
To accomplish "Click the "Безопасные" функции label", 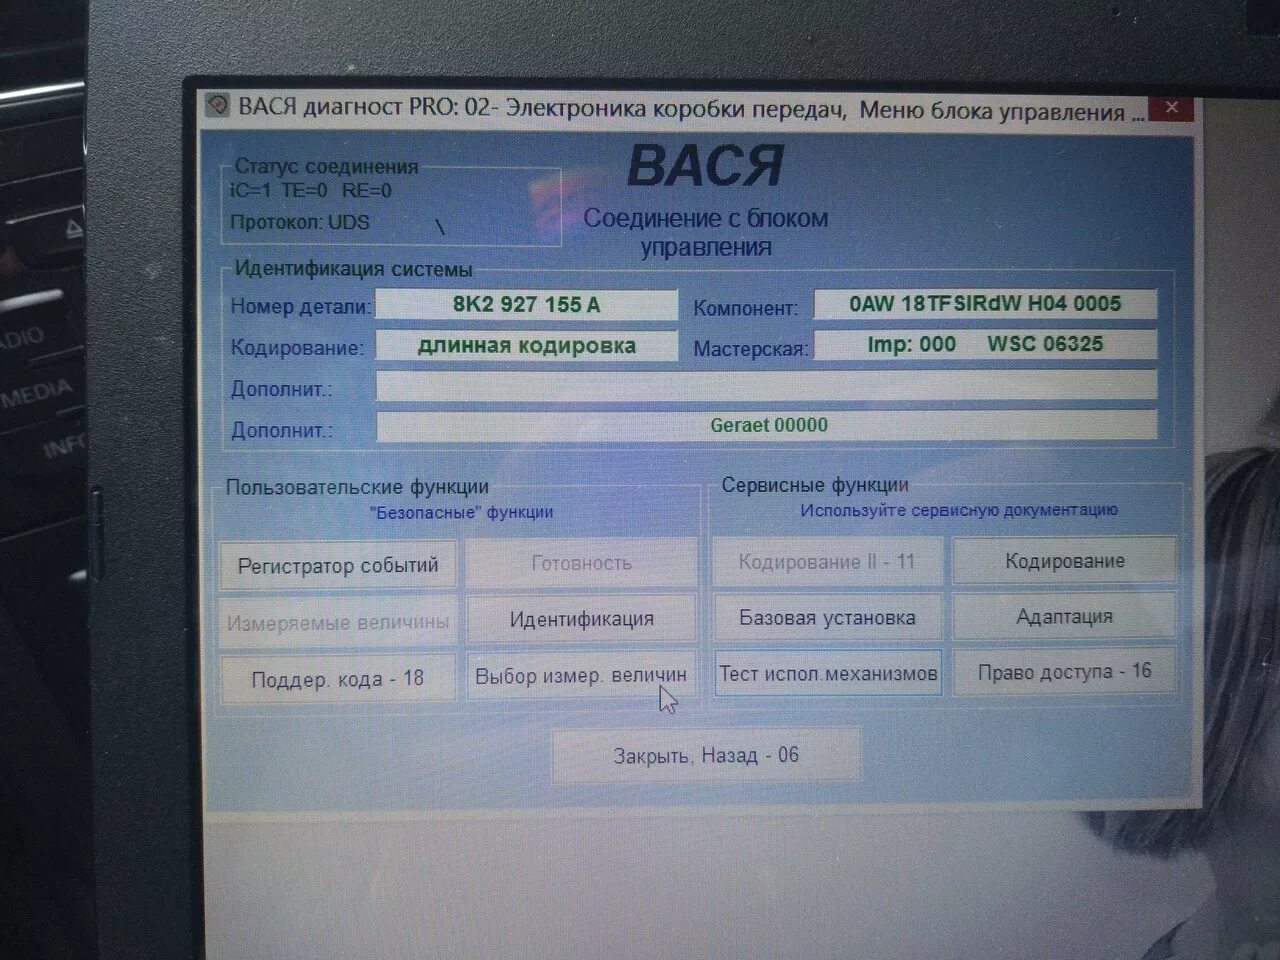I will coord(461,512).
